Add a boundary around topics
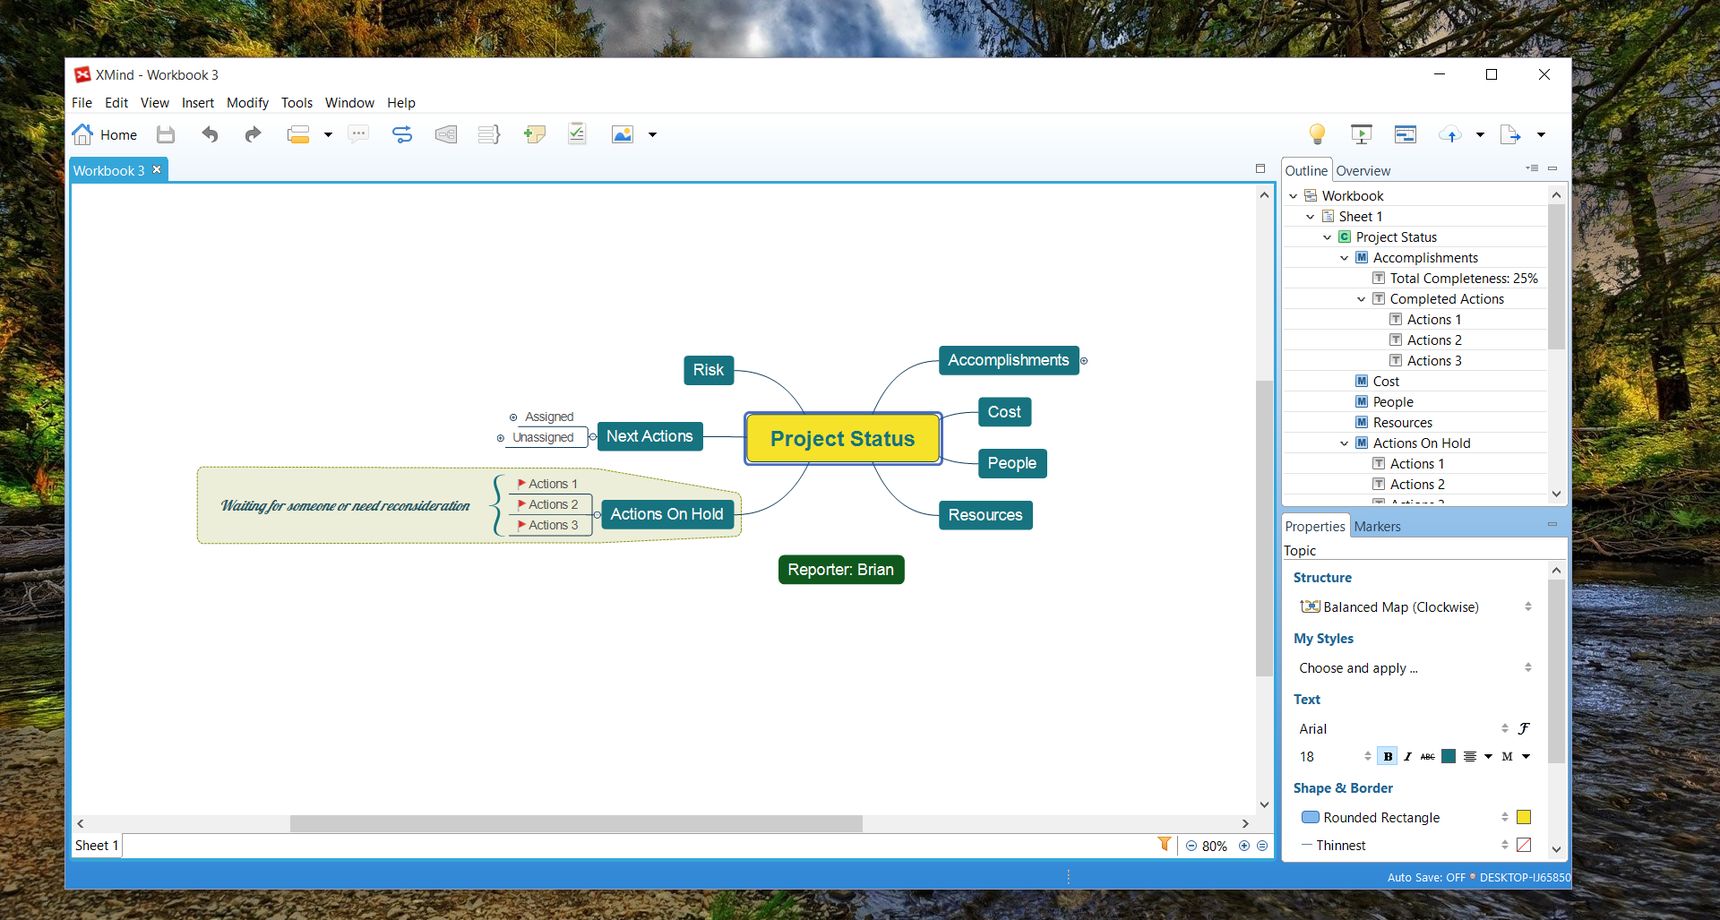This screenshot has width=1720, height=920. [446, 134]
